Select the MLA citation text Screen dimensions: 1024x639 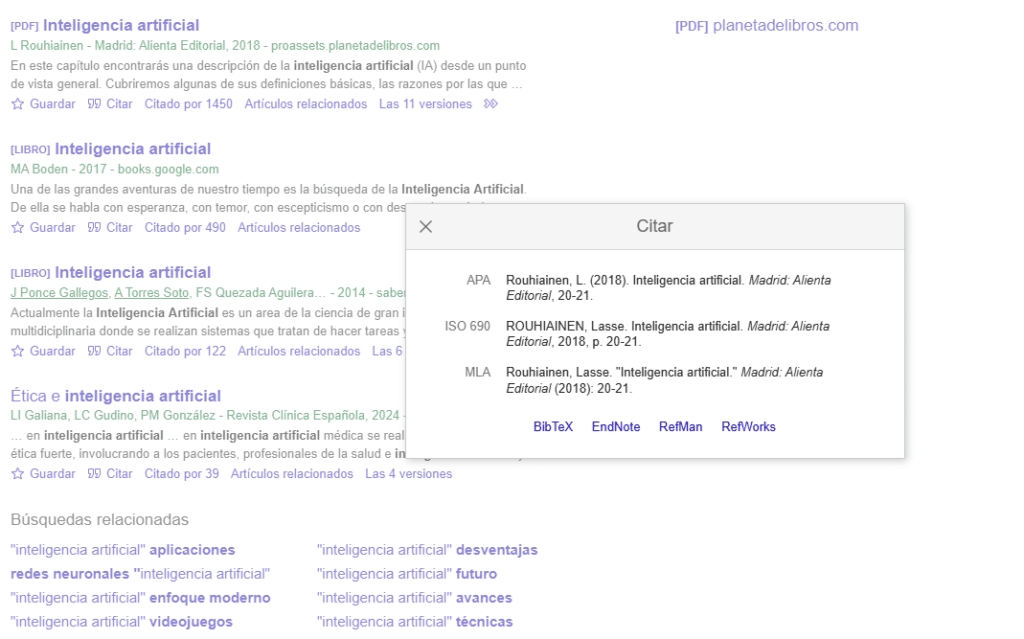(x=664, y=380)
